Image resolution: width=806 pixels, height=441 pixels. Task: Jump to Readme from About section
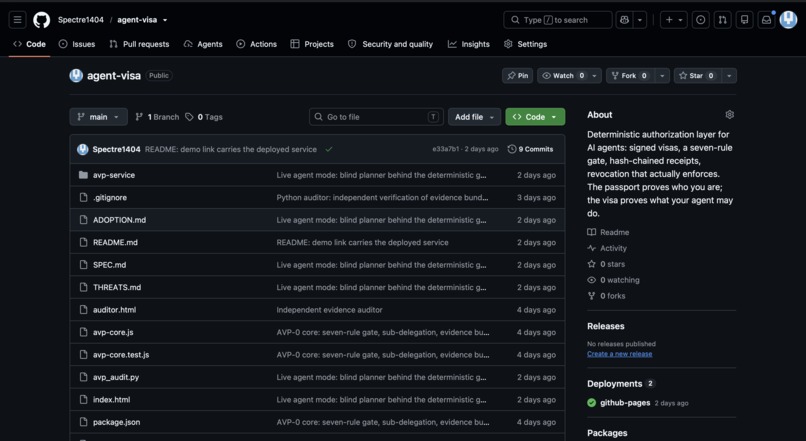click(609, 232)
